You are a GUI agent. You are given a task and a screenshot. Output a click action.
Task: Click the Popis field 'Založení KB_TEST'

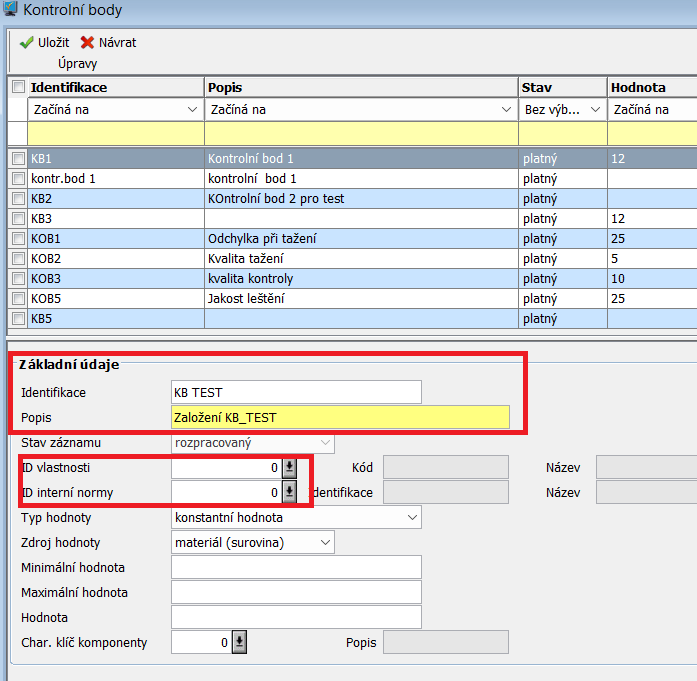click(x=340, y=417)
